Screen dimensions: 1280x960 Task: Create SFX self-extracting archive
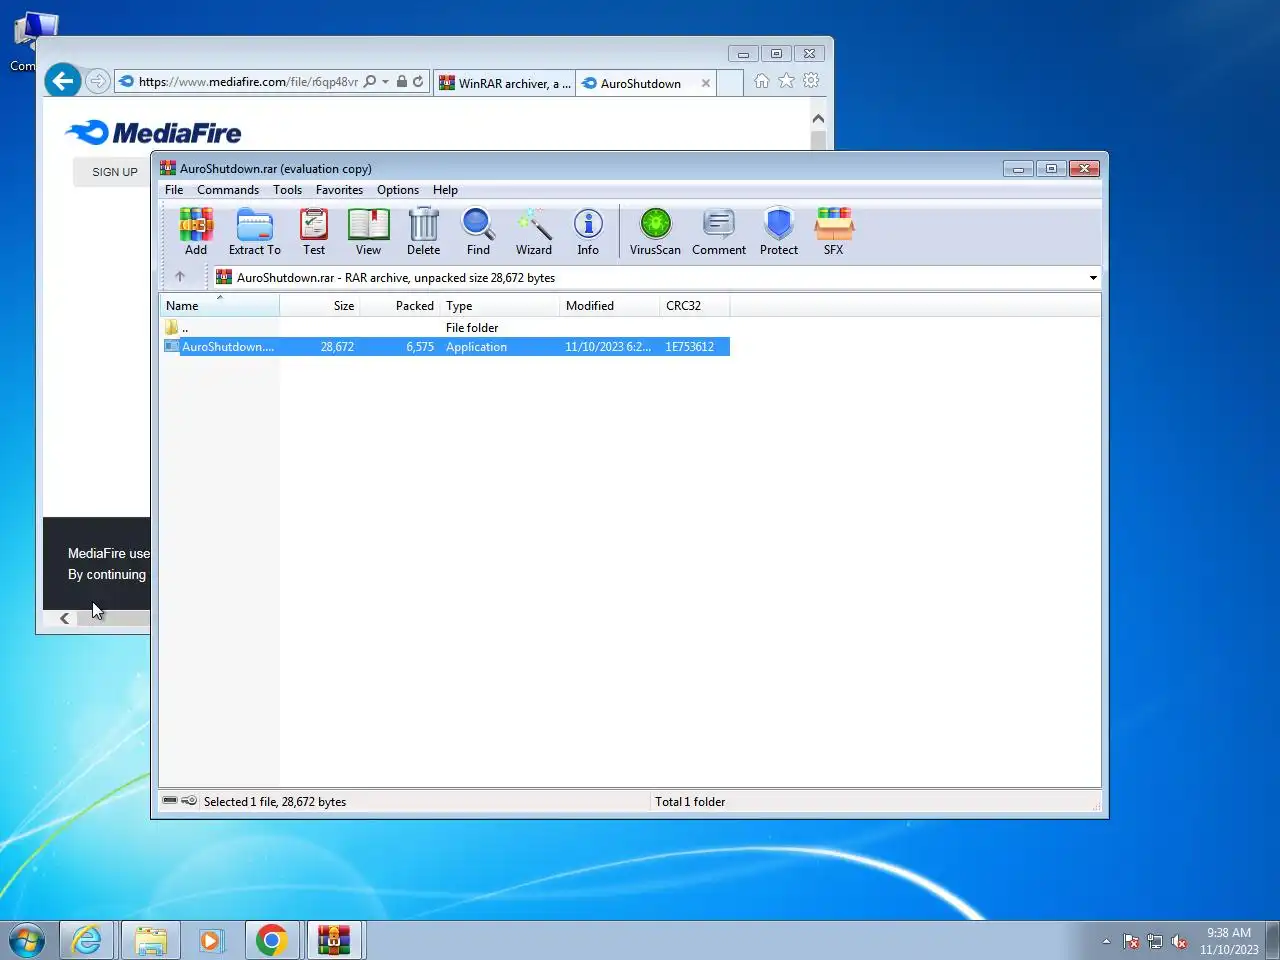(834, 232)
